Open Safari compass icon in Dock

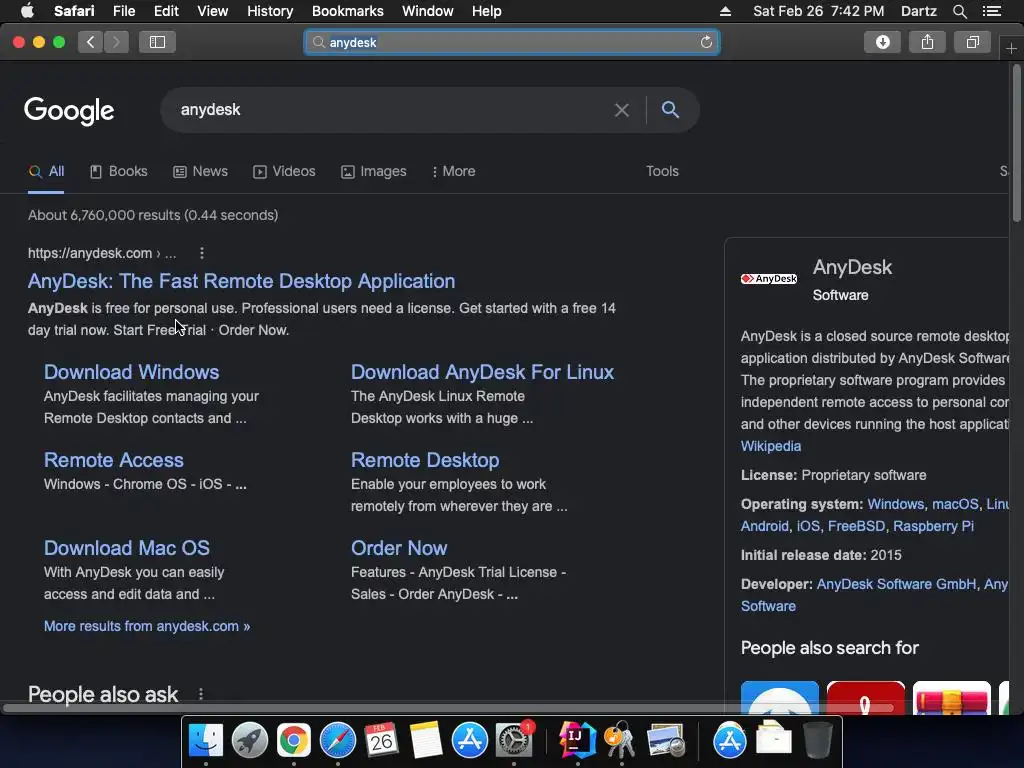(x=338, y=741)
